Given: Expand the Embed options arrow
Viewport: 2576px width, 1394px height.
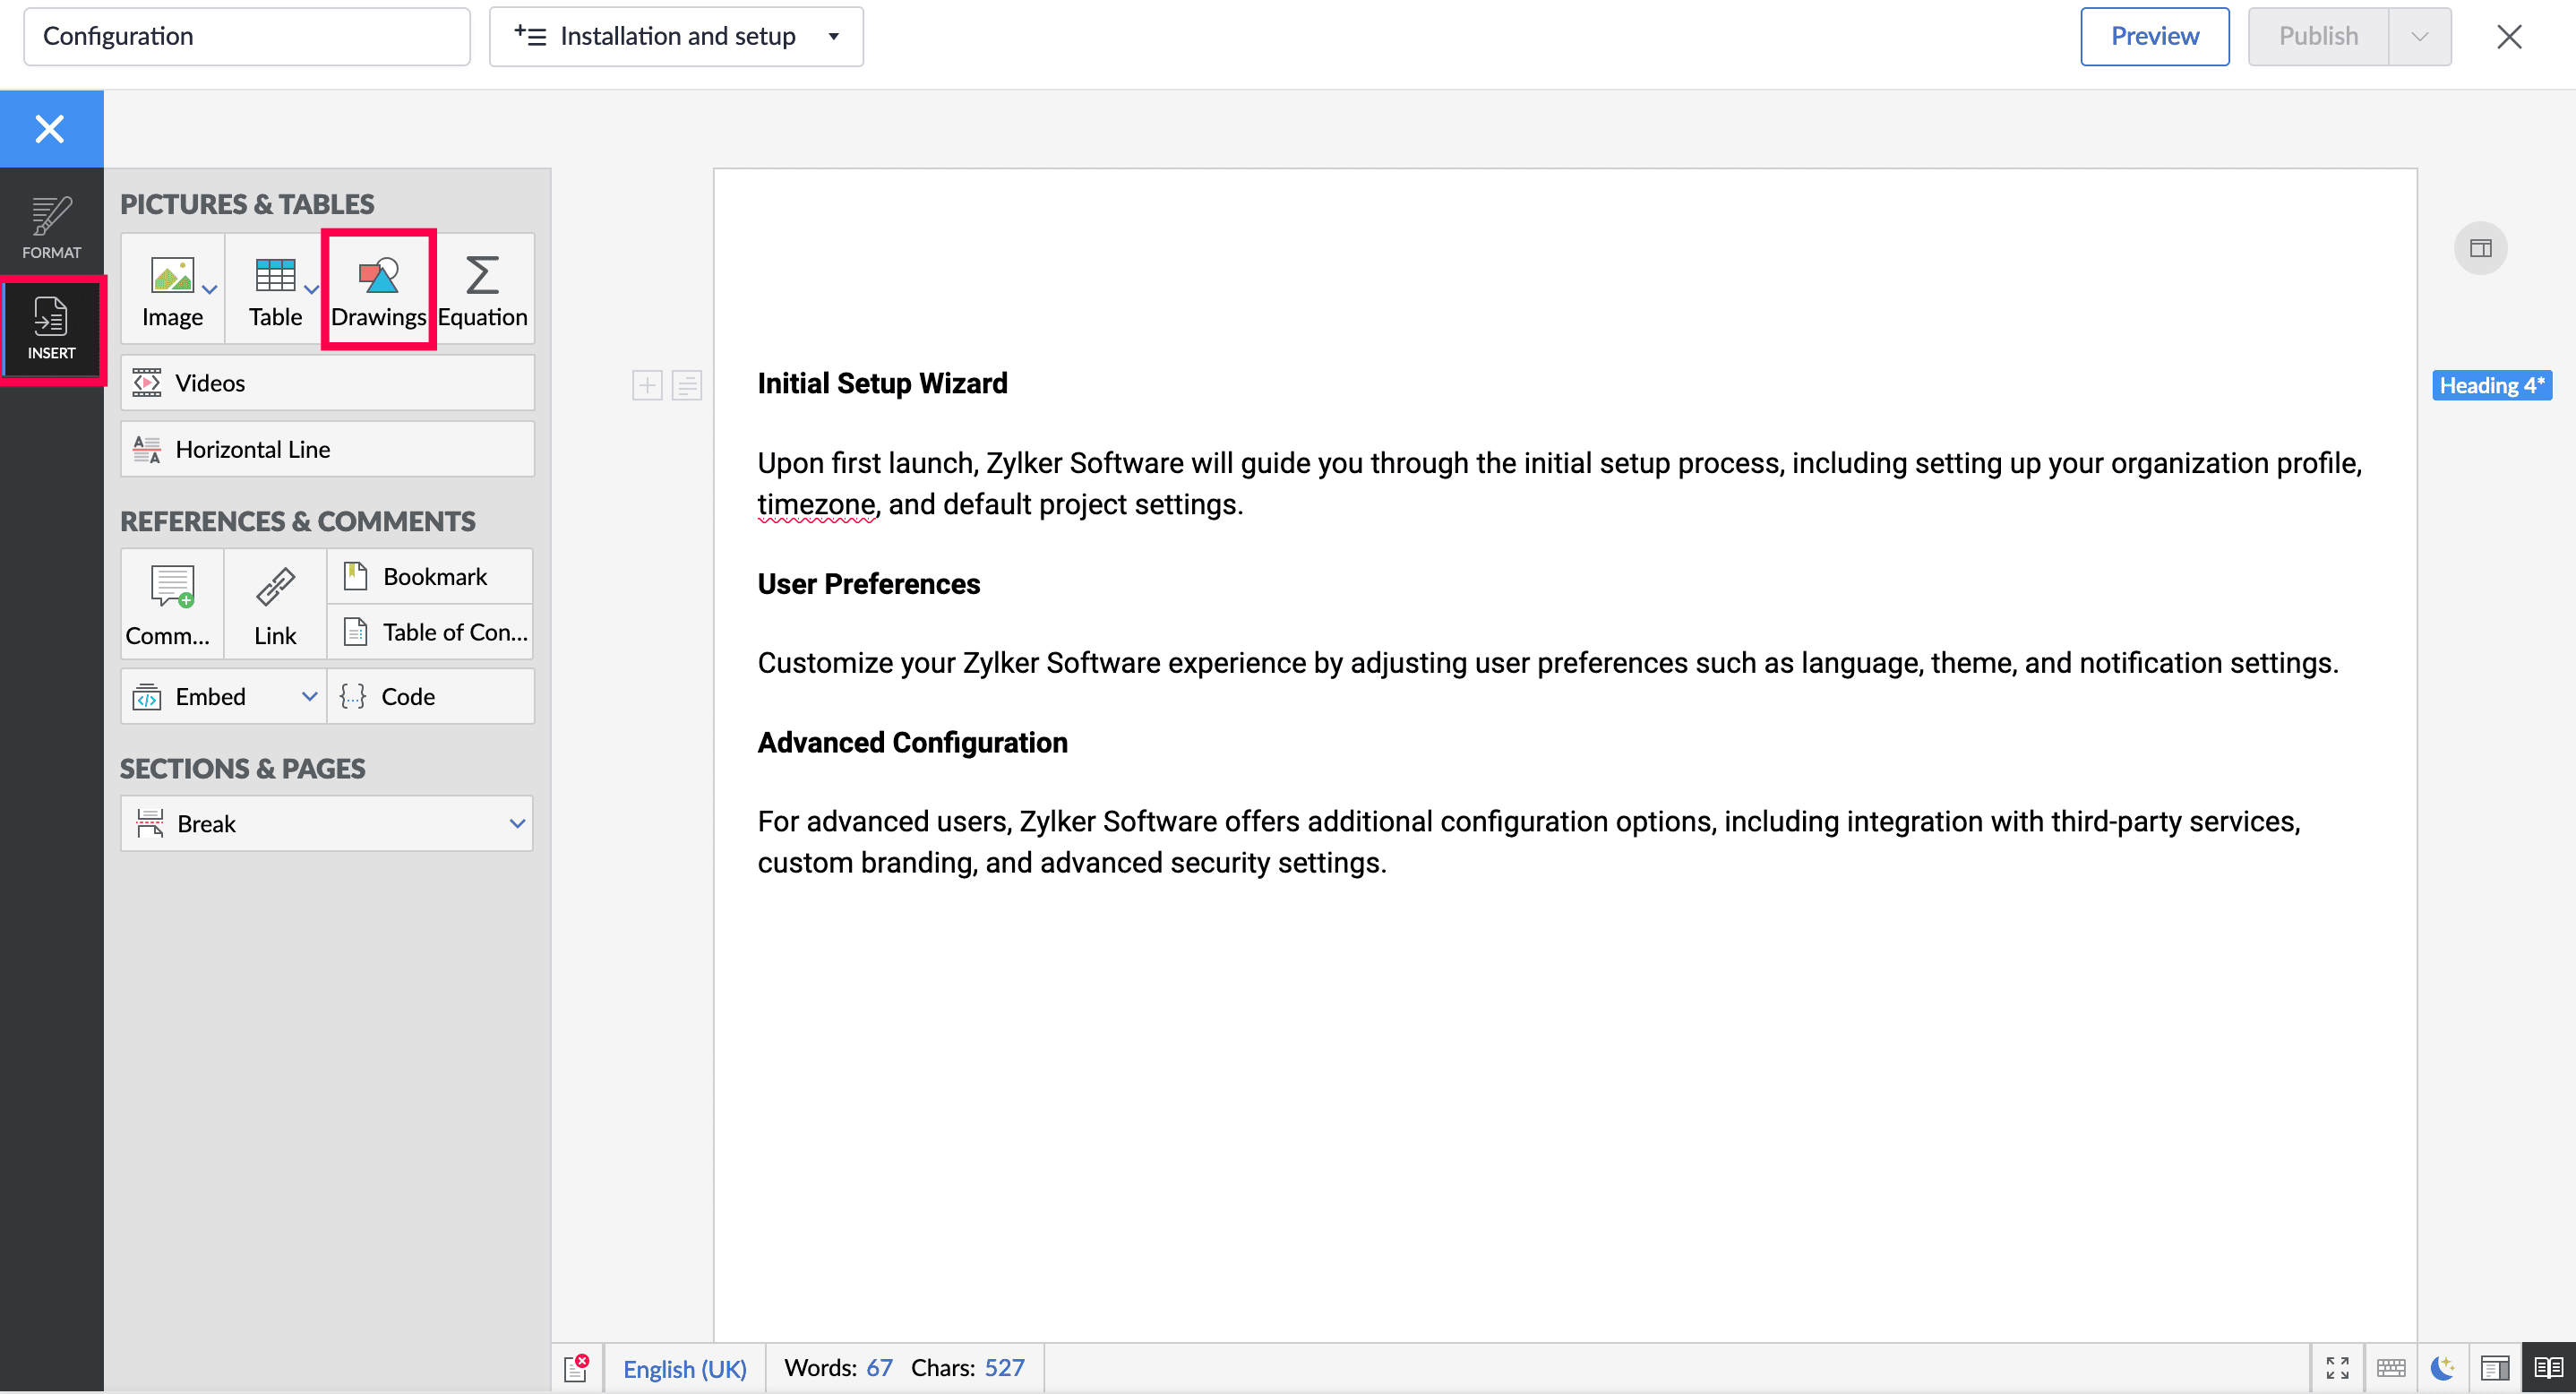Looking at the screenshot, I should 309,696.
